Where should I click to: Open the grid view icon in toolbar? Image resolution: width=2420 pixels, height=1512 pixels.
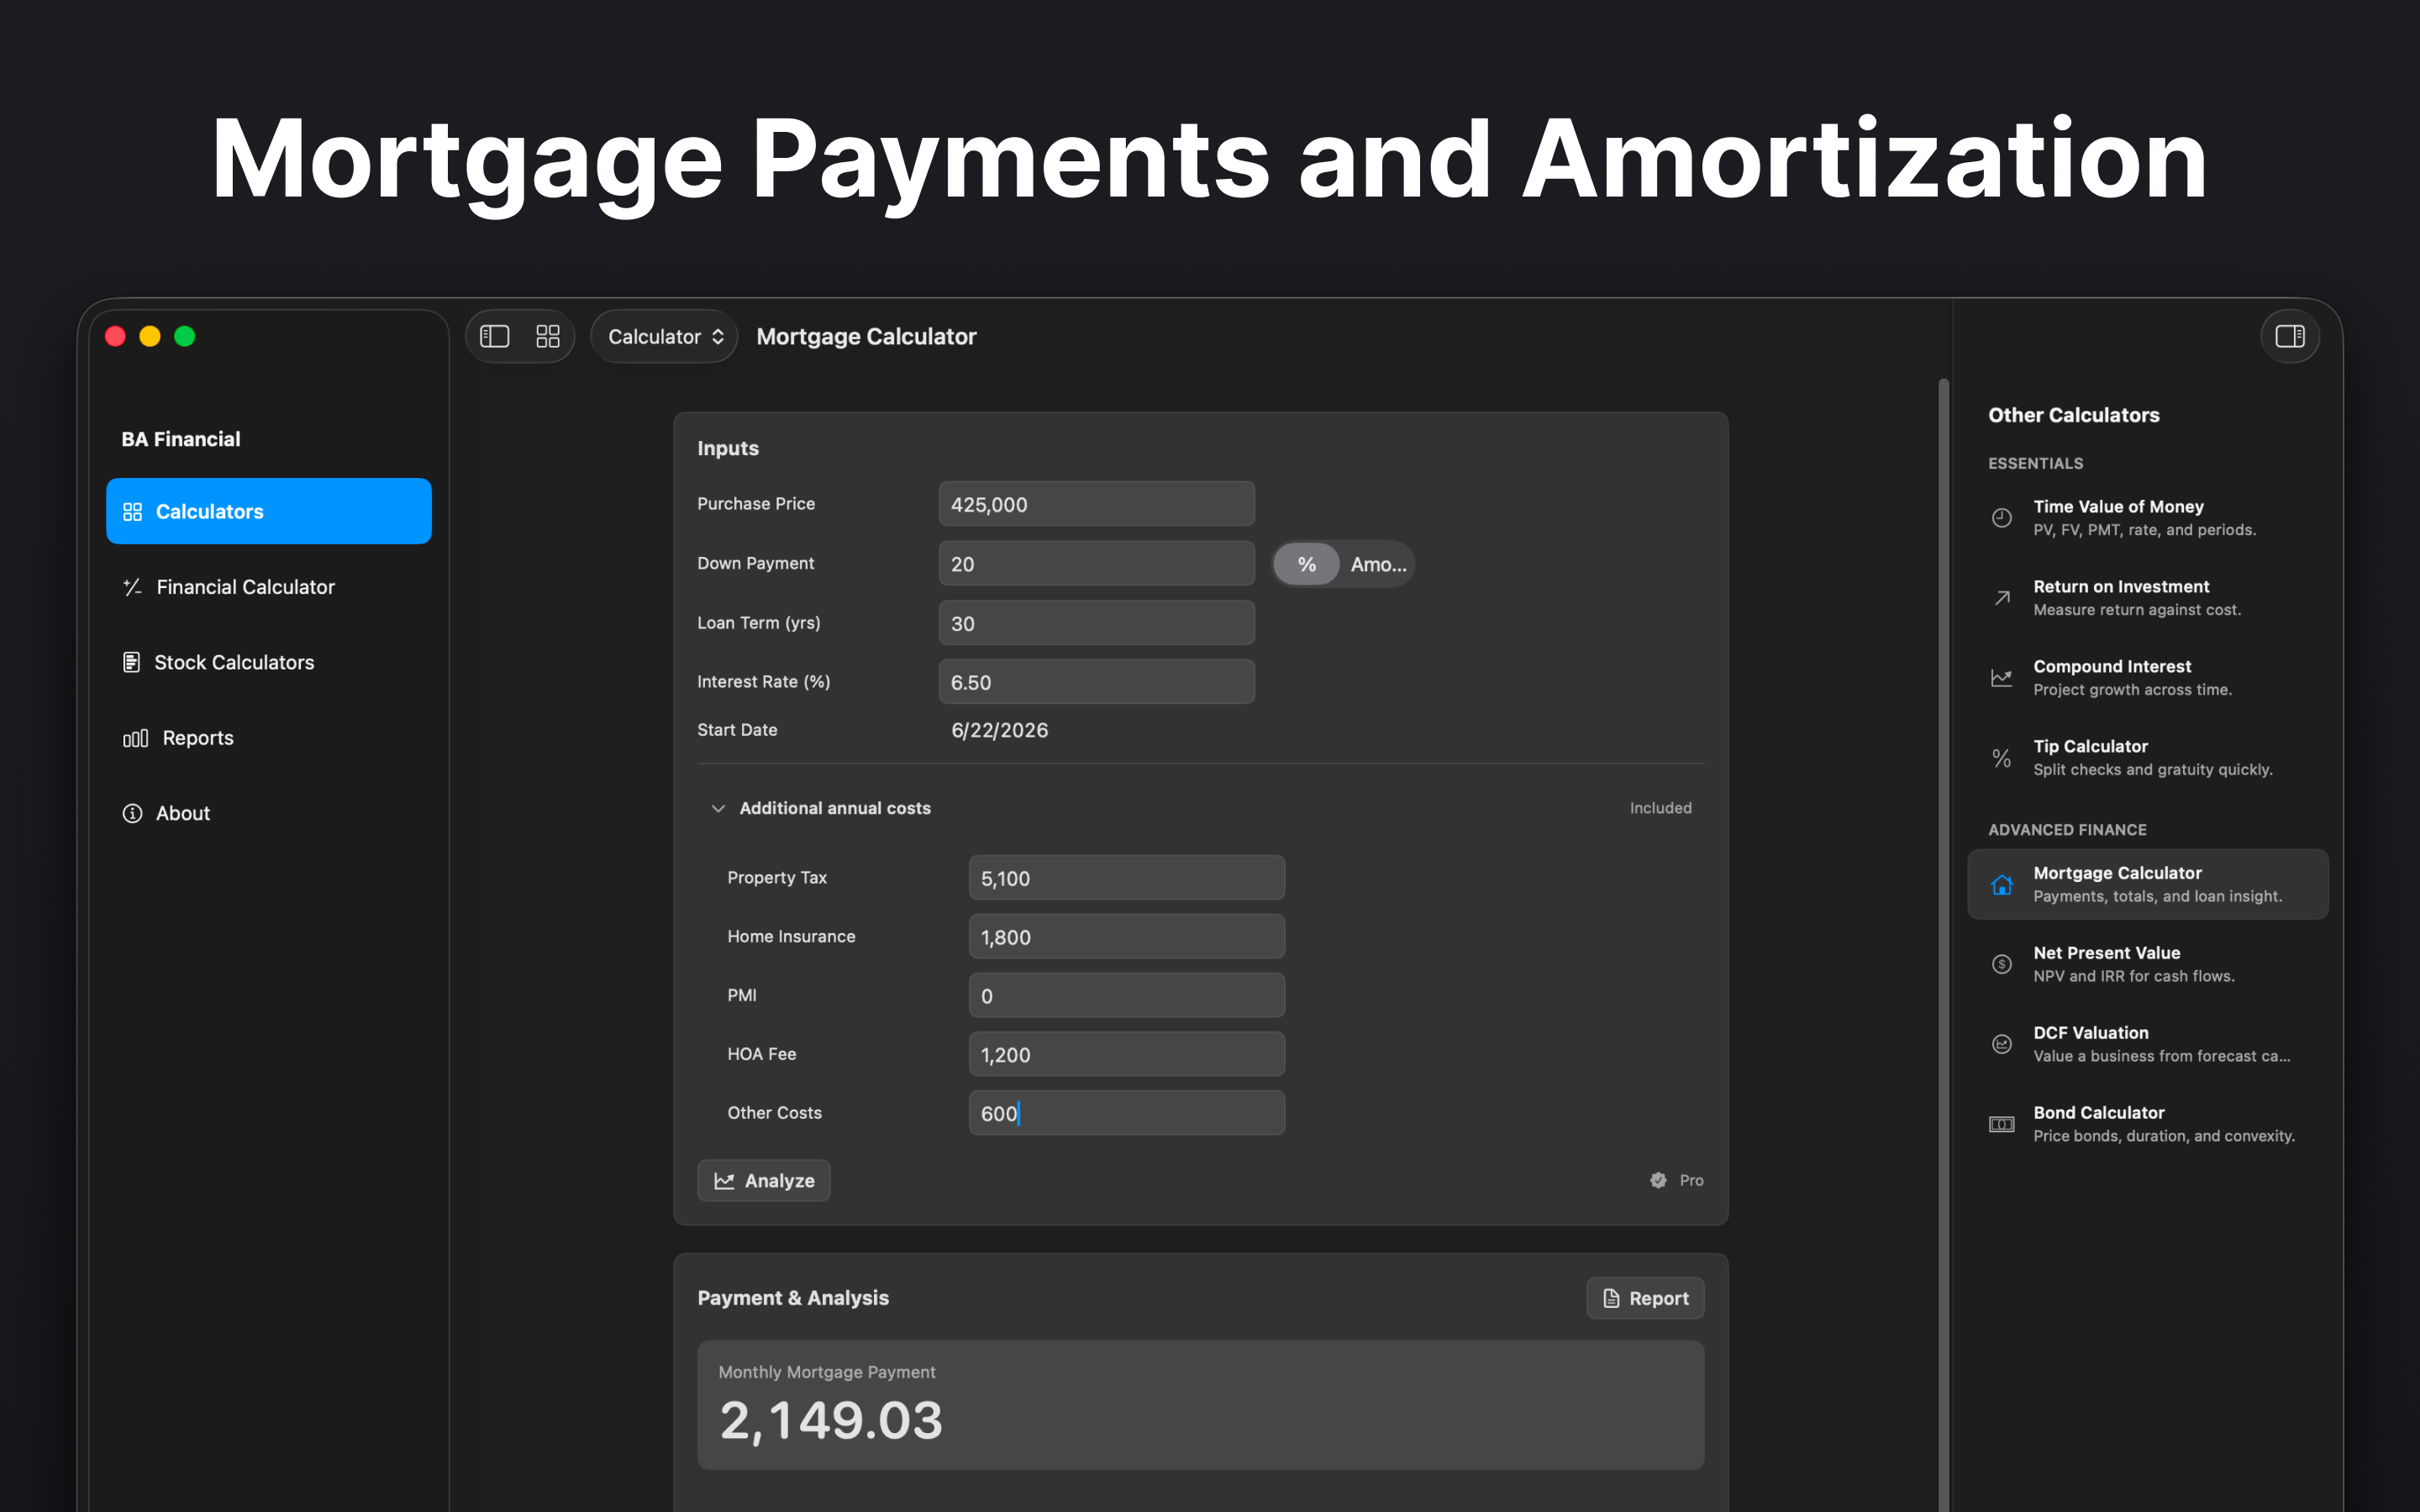[x=547, y=336]
